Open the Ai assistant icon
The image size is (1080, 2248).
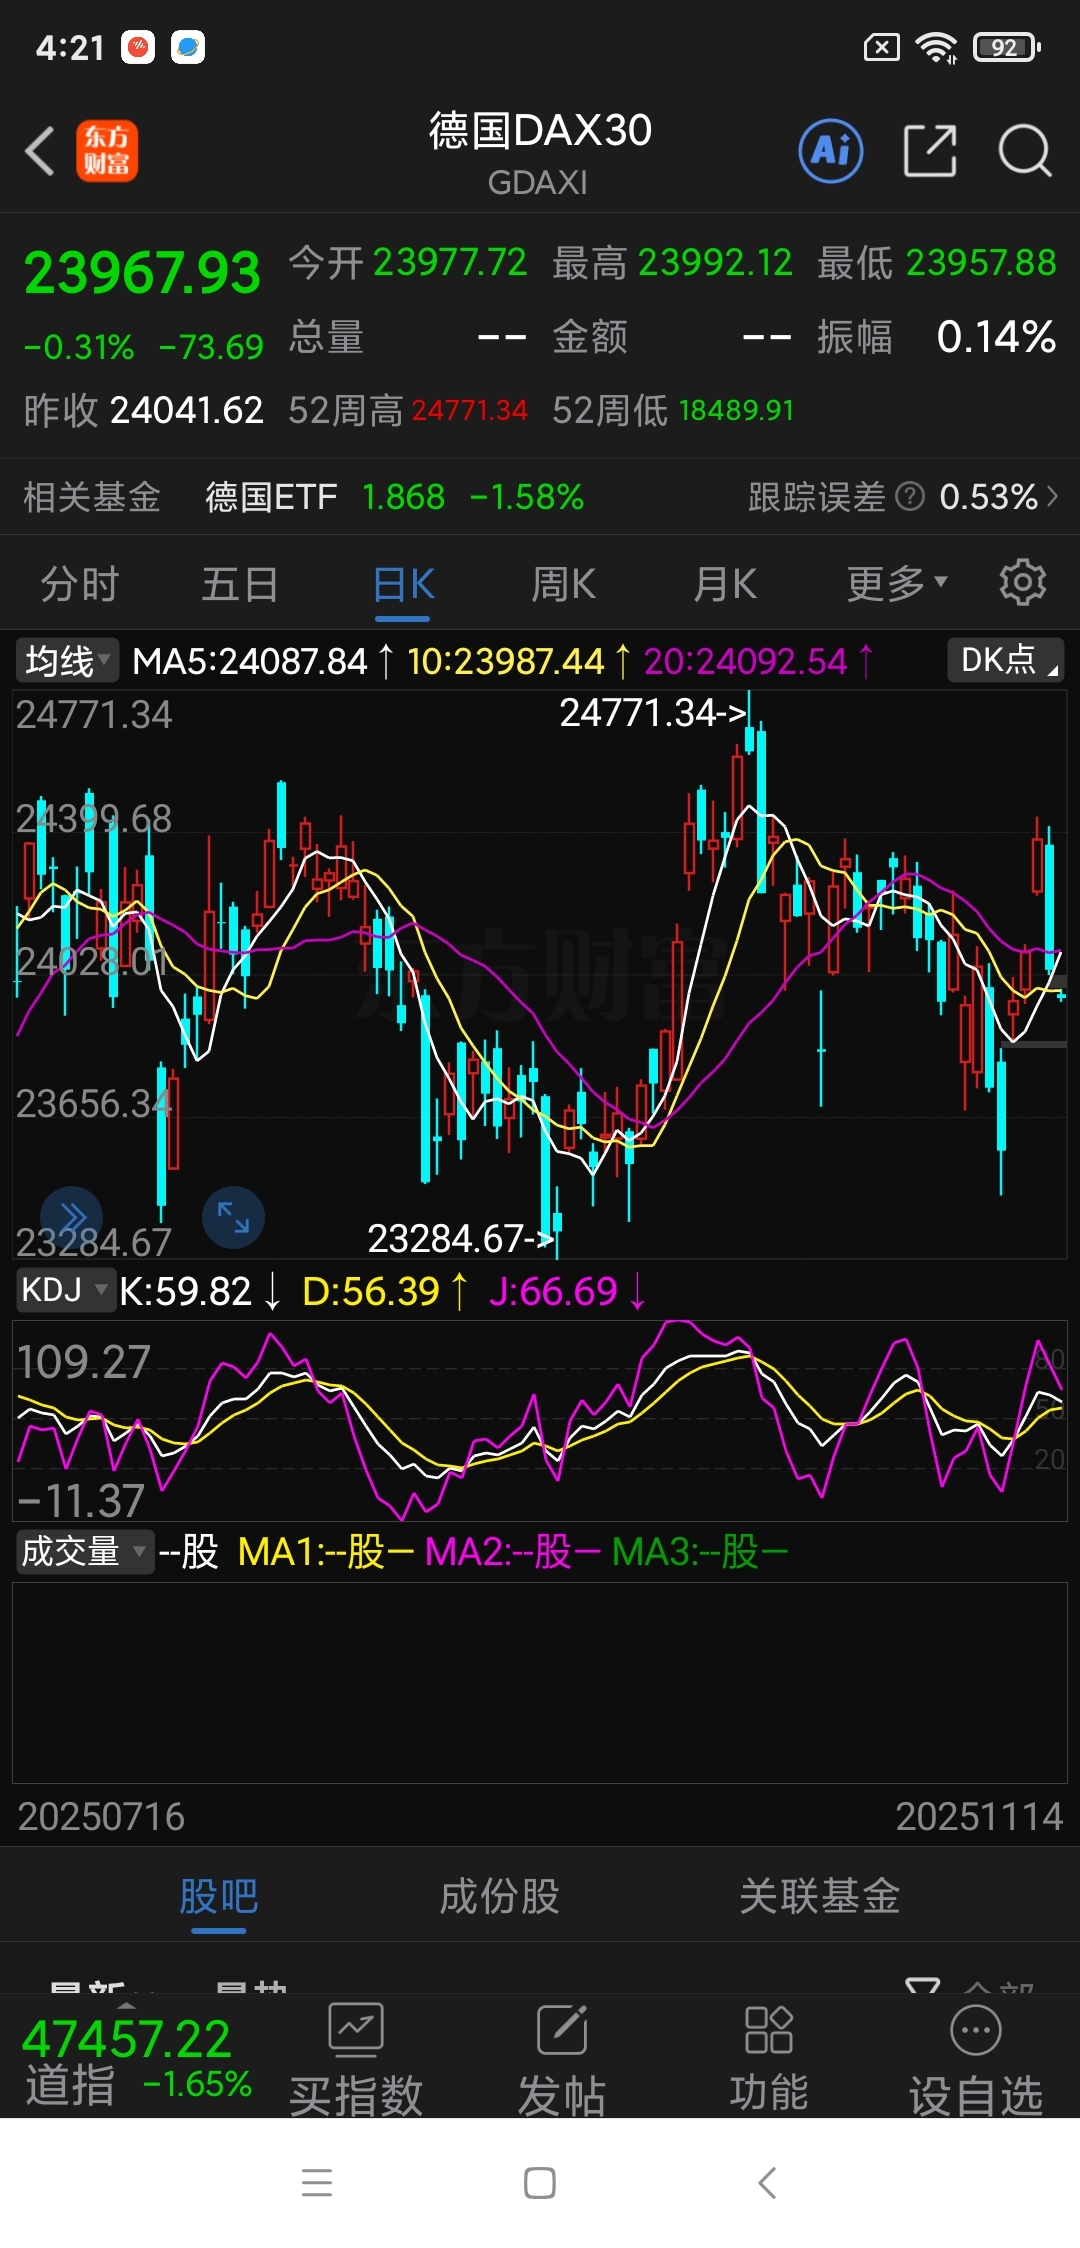click(831, 151)
